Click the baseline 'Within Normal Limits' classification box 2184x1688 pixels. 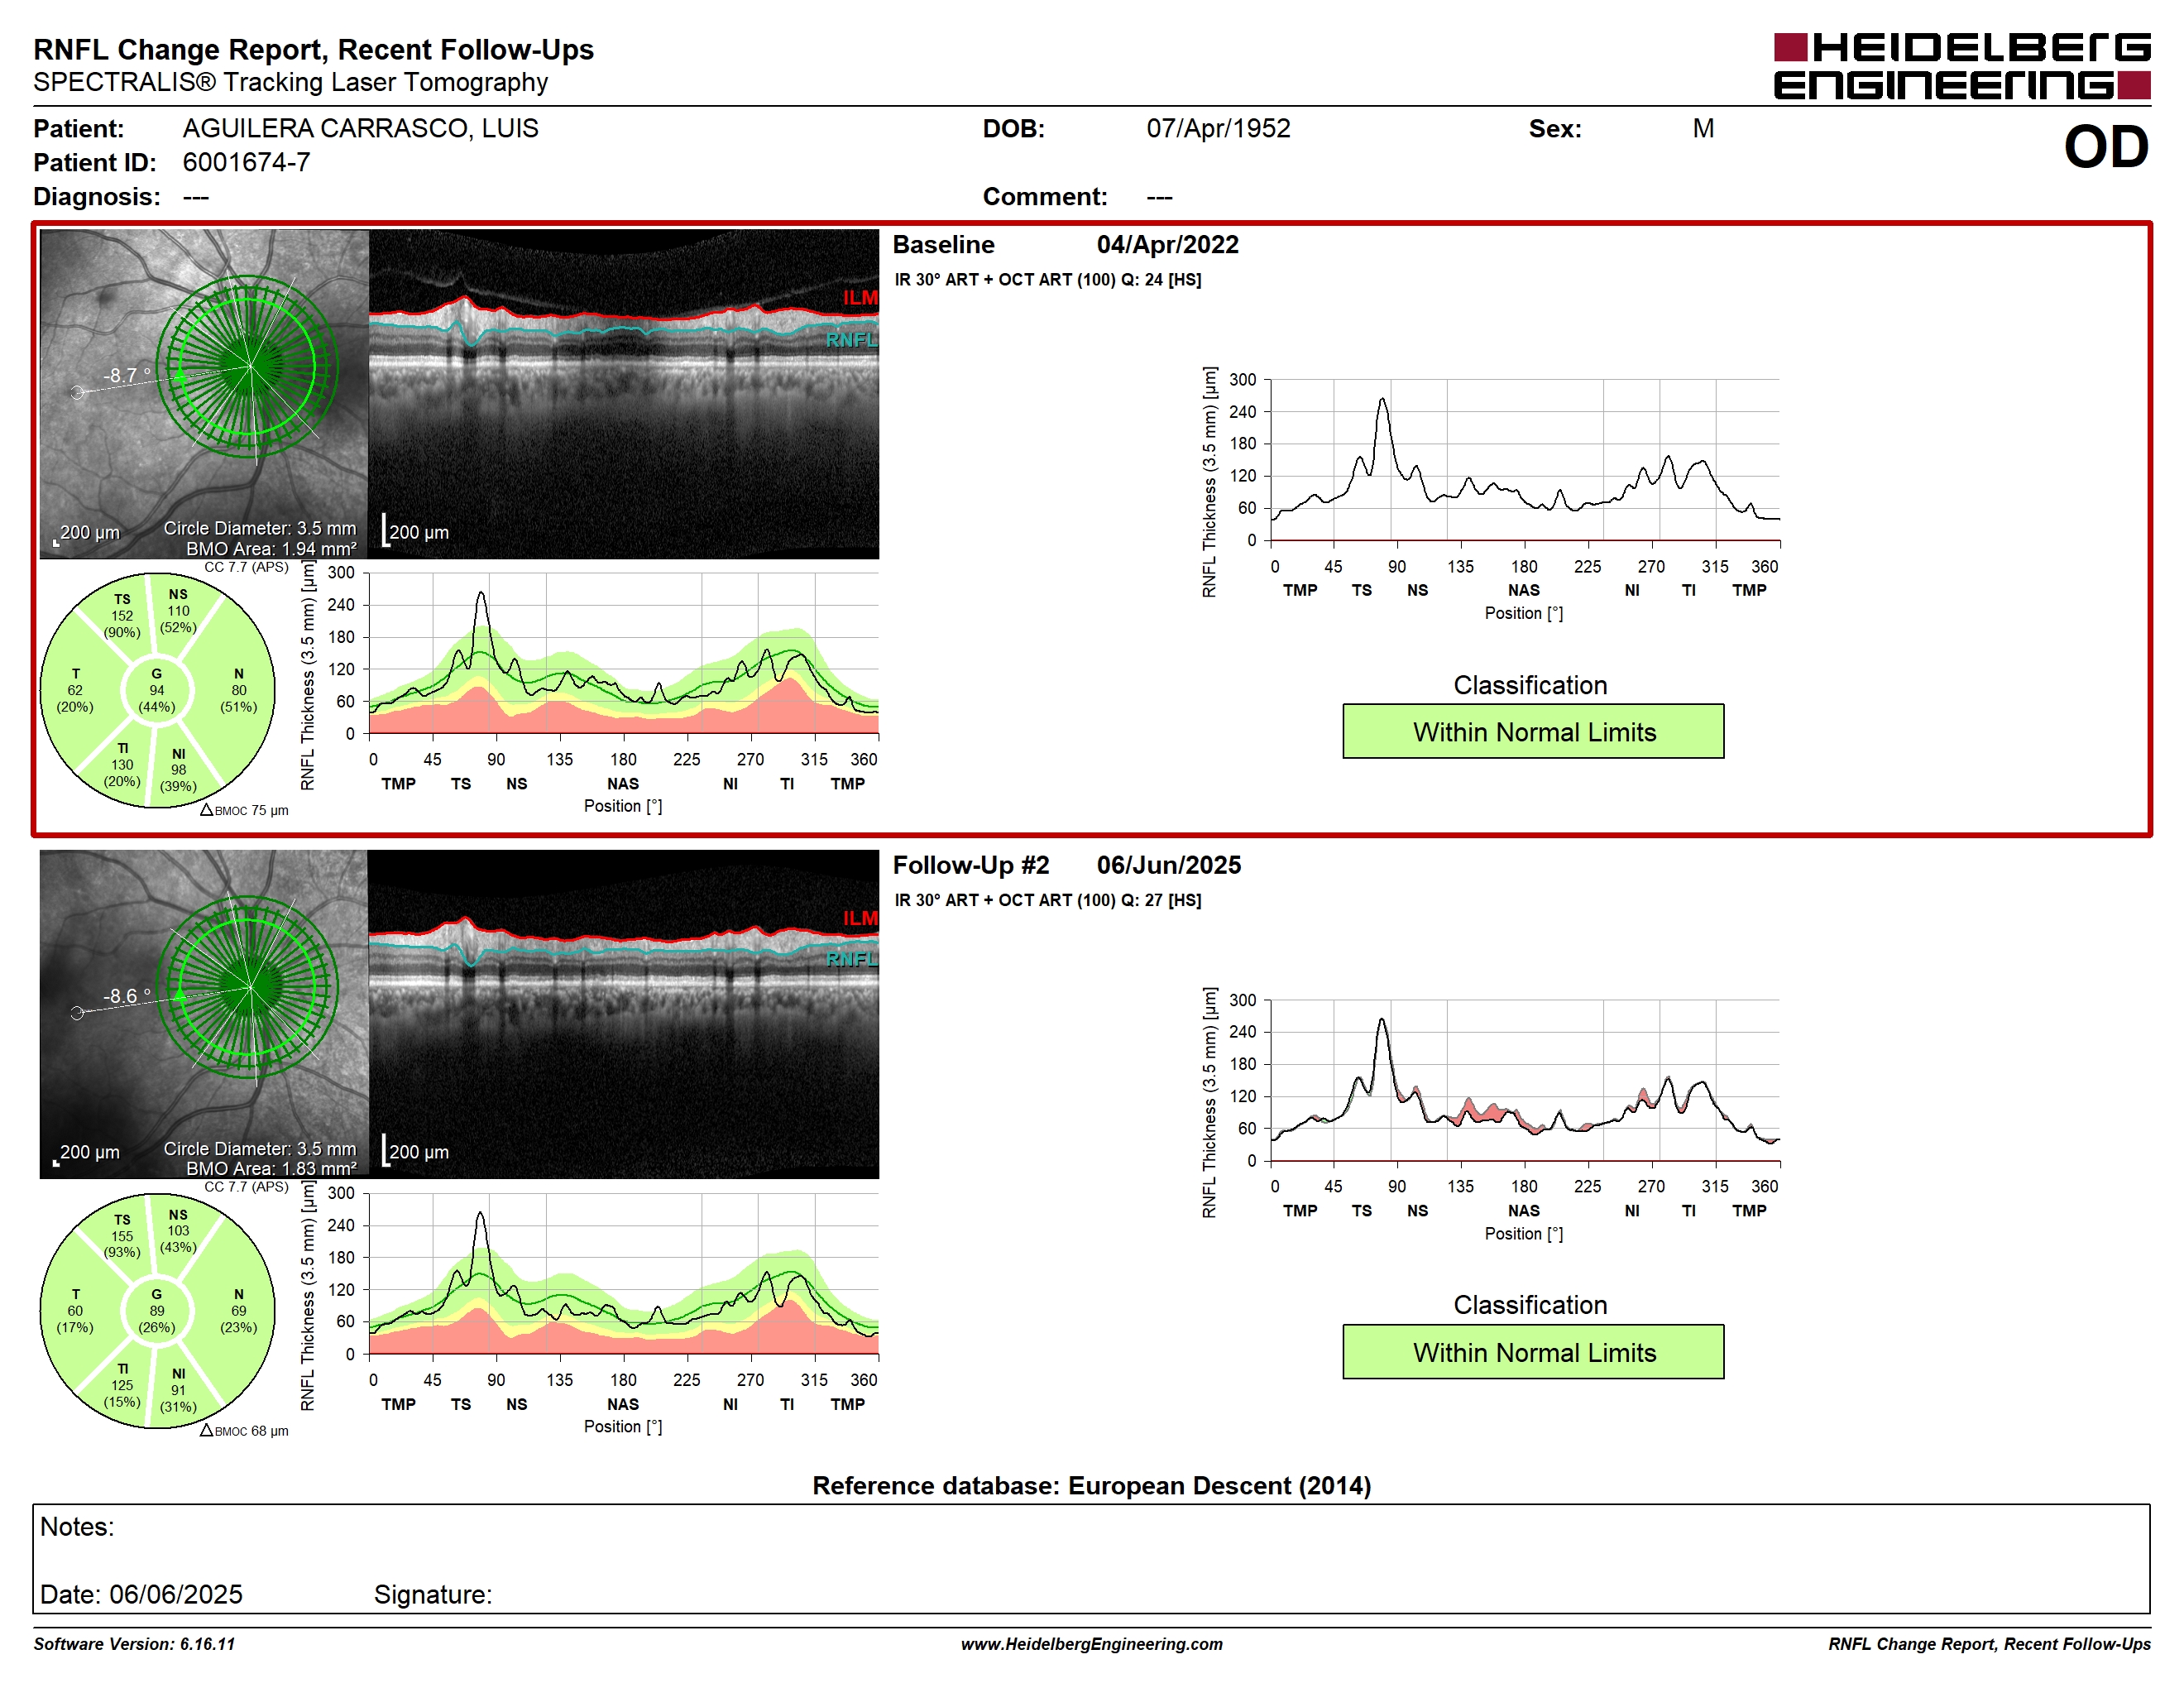1533,731
